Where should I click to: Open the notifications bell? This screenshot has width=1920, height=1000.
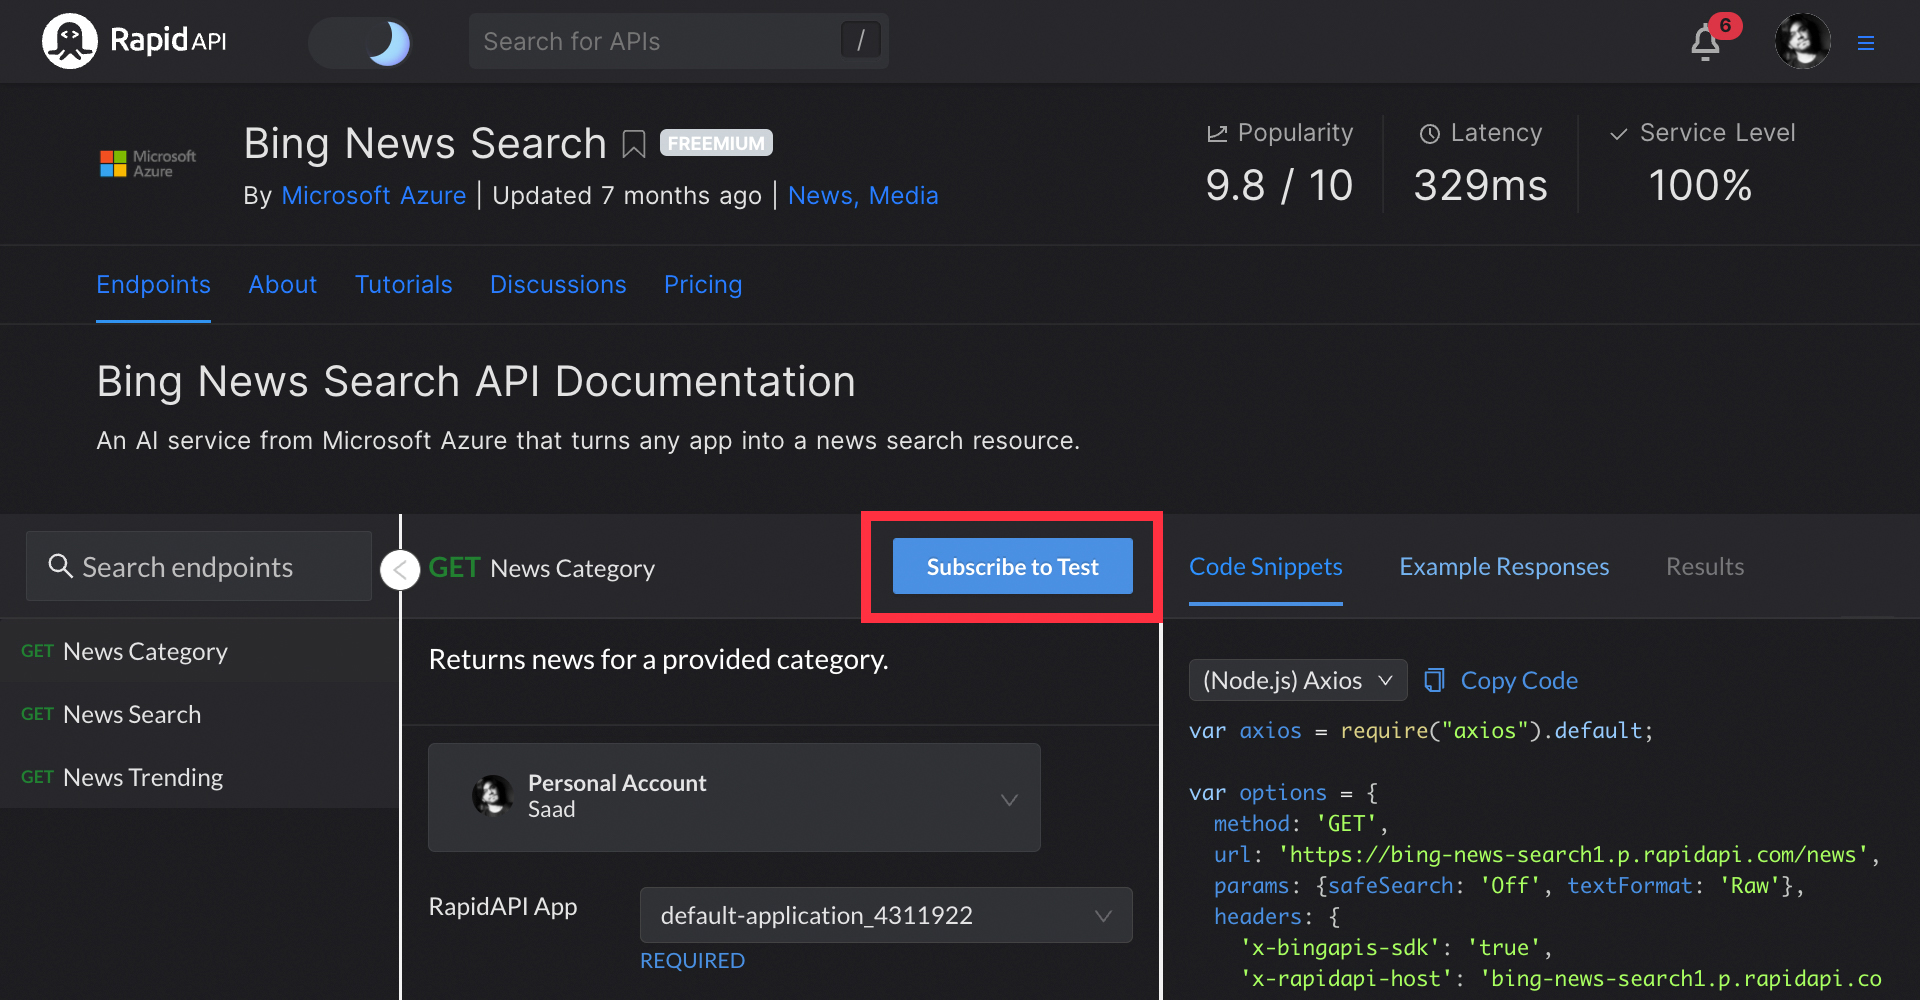pyautogui.click(x=1706, y=43)
